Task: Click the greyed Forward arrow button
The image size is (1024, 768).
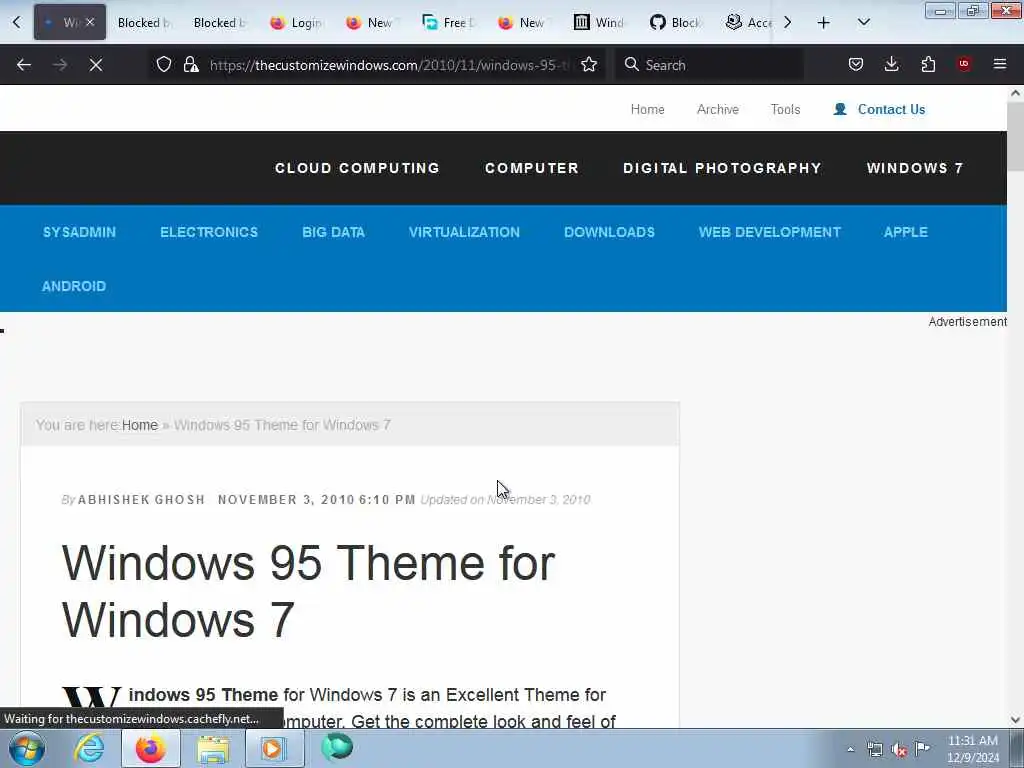Action: (59, 65)
